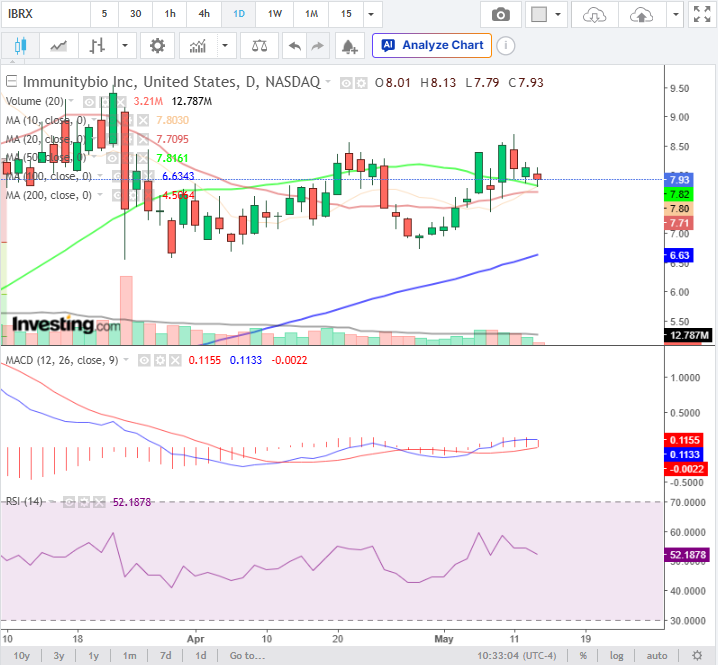
Task: Toggle visibility of main Immunitybio series
Action: (346, 83)
